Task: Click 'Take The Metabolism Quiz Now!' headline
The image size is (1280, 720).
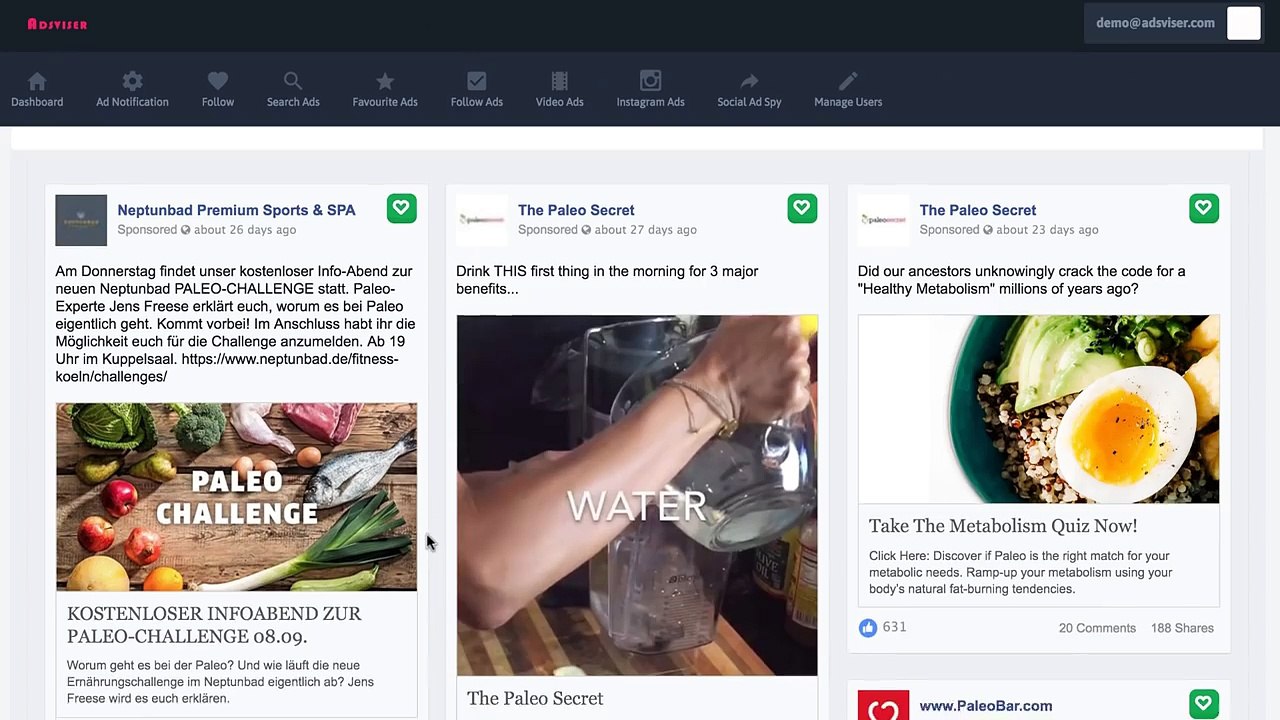Action: coord(1003,526)
